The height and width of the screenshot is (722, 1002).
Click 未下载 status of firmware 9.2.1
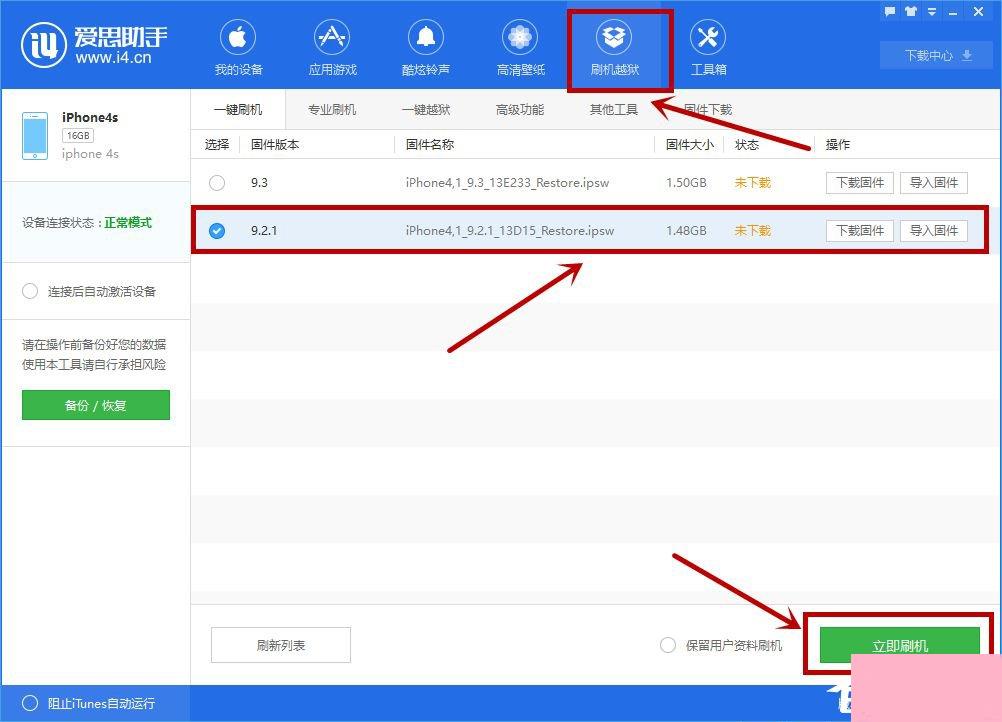click(753, 231)
